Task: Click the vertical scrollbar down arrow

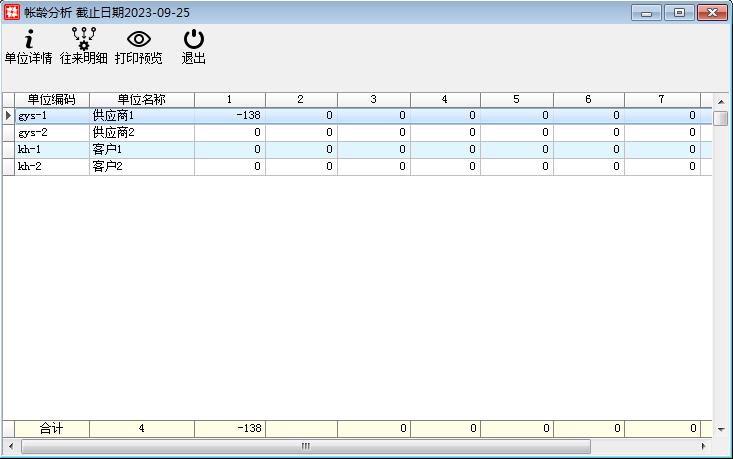Action: (x=721, y=429)
